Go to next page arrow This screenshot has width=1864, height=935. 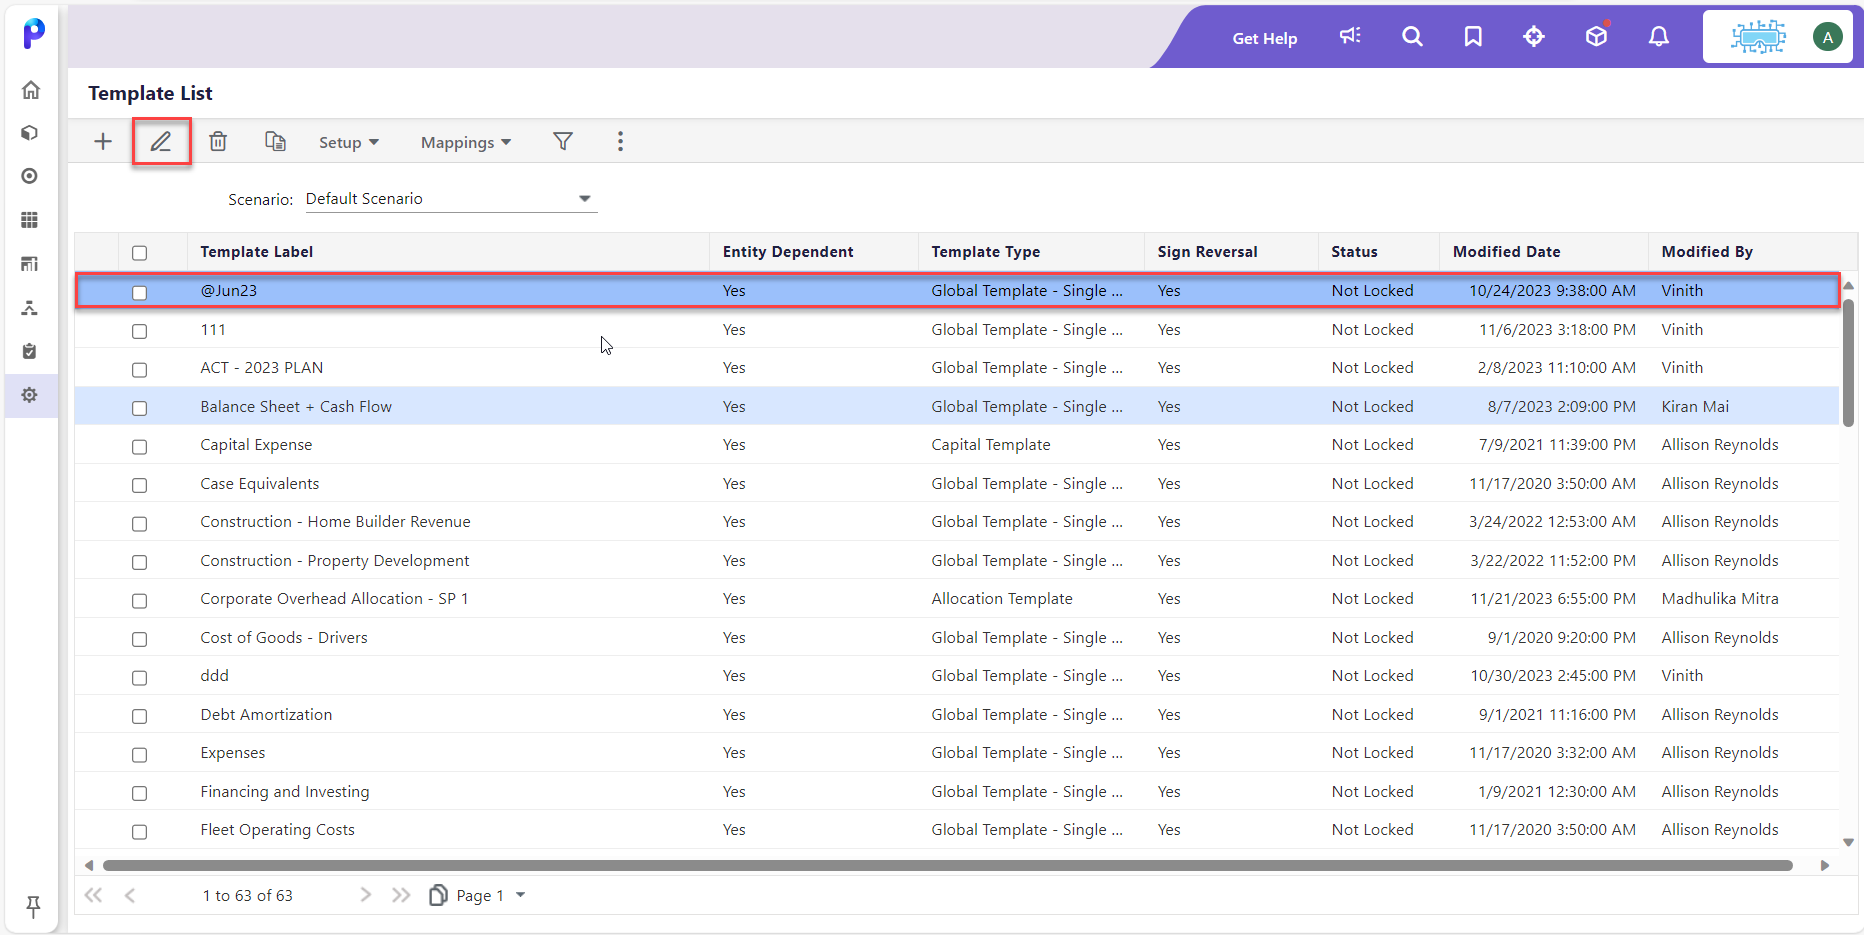tap(366, 895)
